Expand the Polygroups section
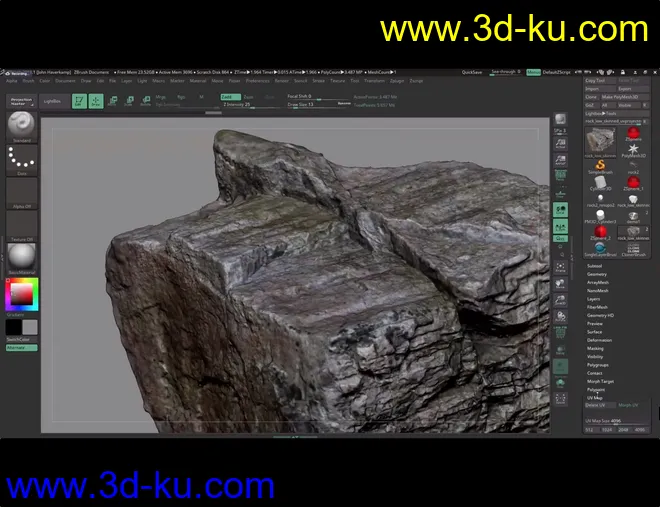 (598, 365)
